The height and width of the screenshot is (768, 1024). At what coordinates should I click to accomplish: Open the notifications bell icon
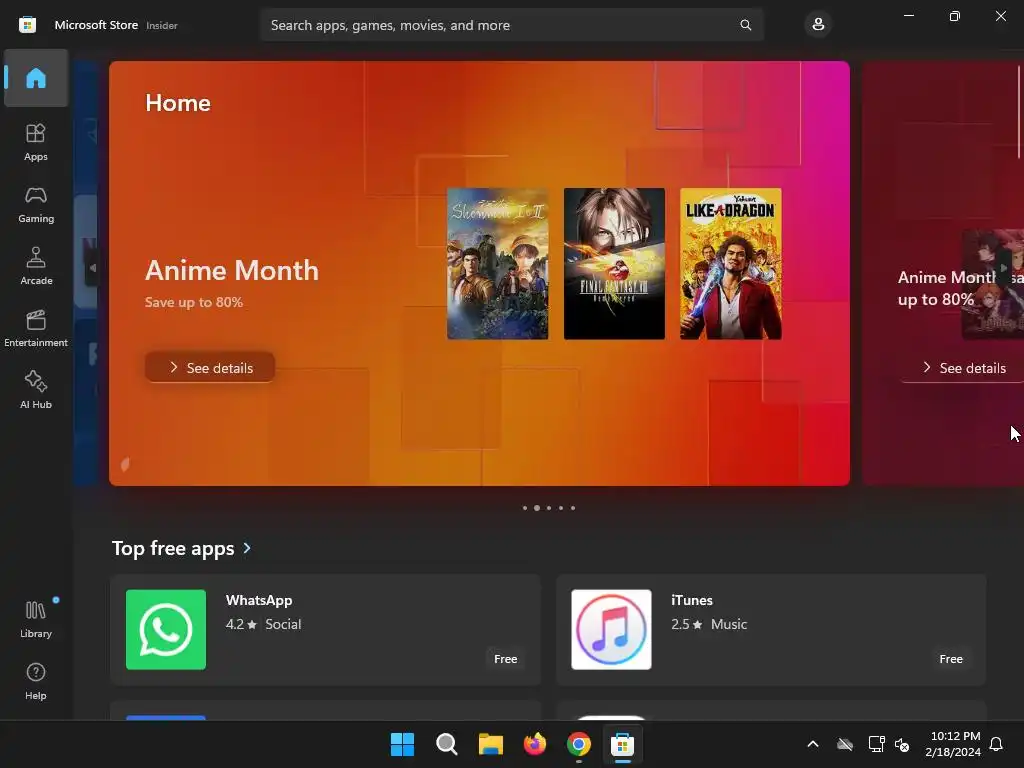coord(997,744)
